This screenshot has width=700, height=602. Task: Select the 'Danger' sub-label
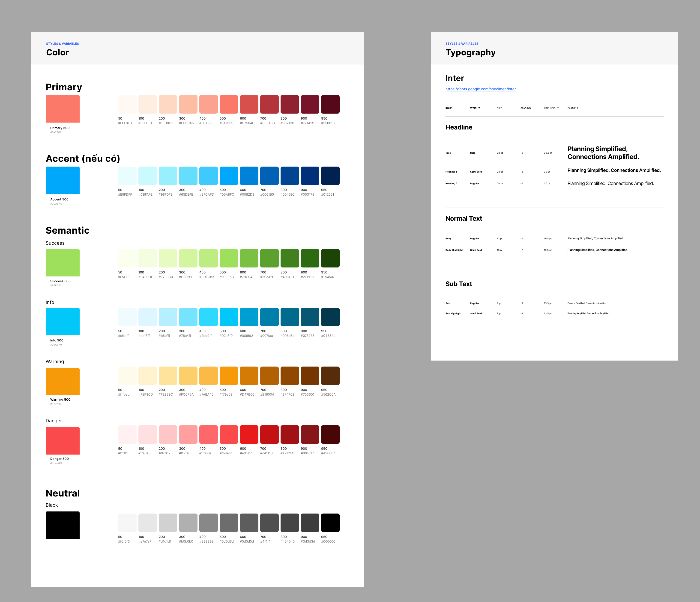tap(53, 420)
